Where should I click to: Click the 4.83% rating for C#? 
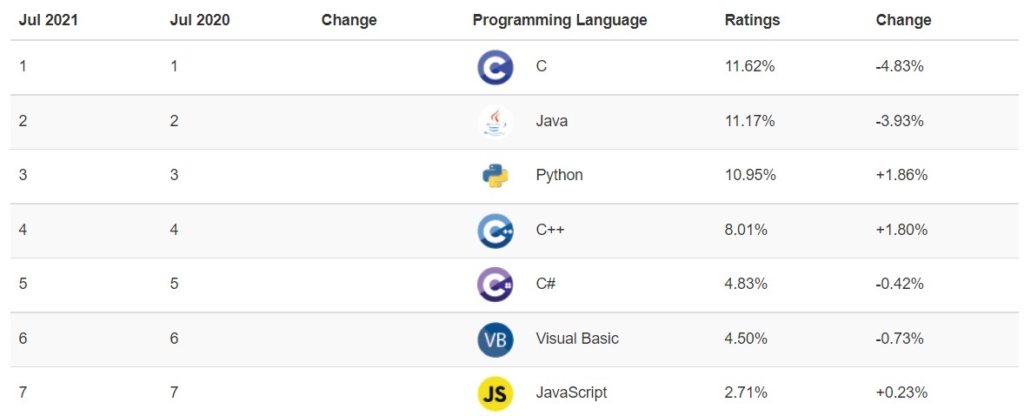746,284
